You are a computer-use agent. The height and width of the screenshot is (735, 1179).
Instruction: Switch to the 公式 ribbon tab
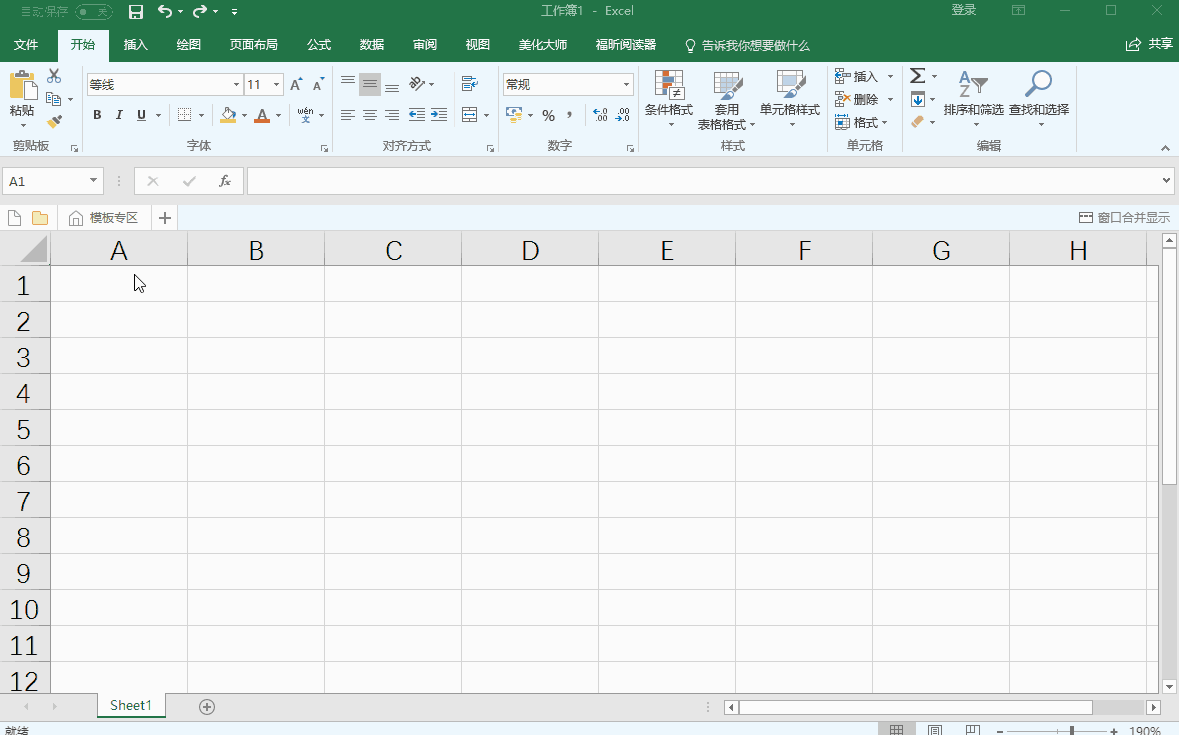[319, 45]
